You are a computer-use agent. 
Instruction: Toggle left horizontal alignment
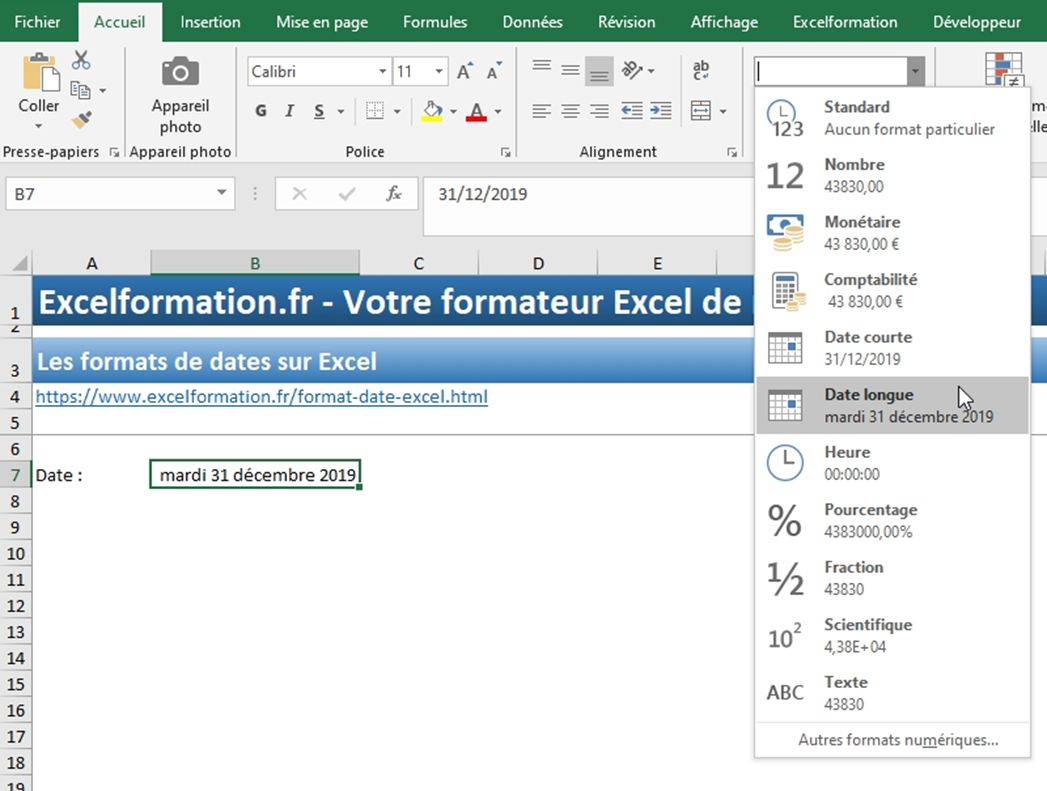[542, 111]
